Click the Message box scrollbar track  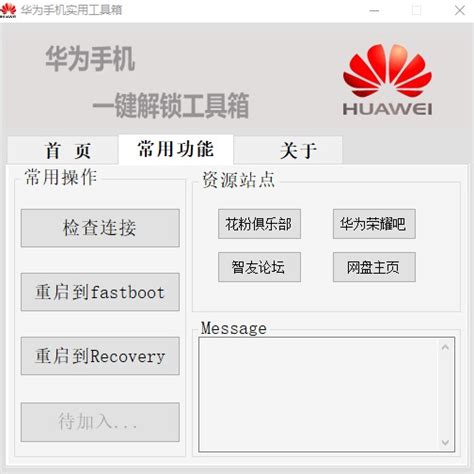[445, 395]
